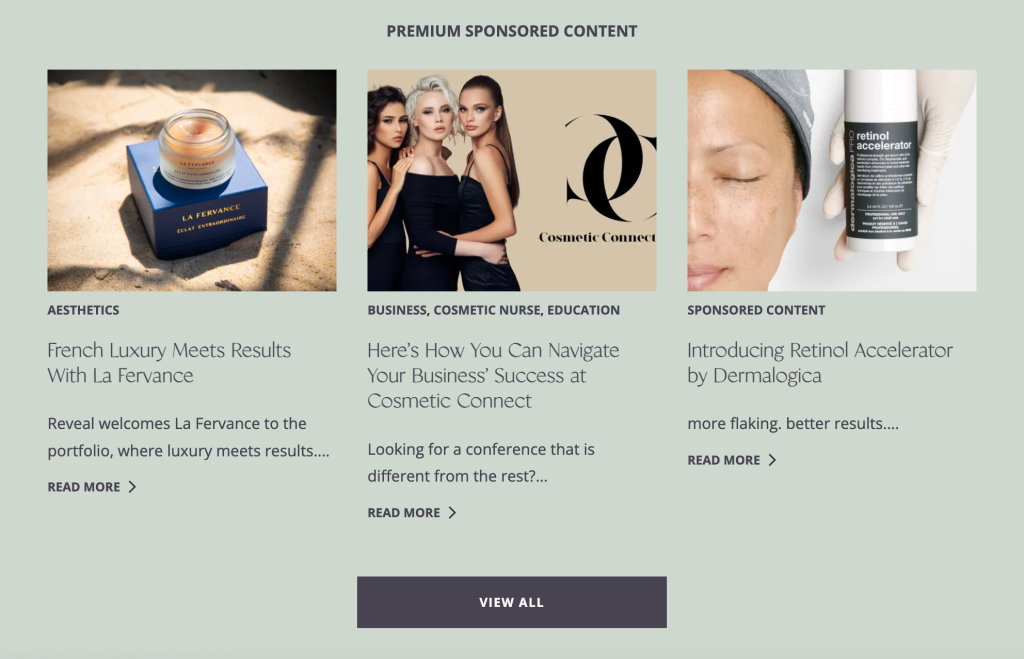
Task: Open the Dermalogica retinol accelerator image
Action: point(832,180)
